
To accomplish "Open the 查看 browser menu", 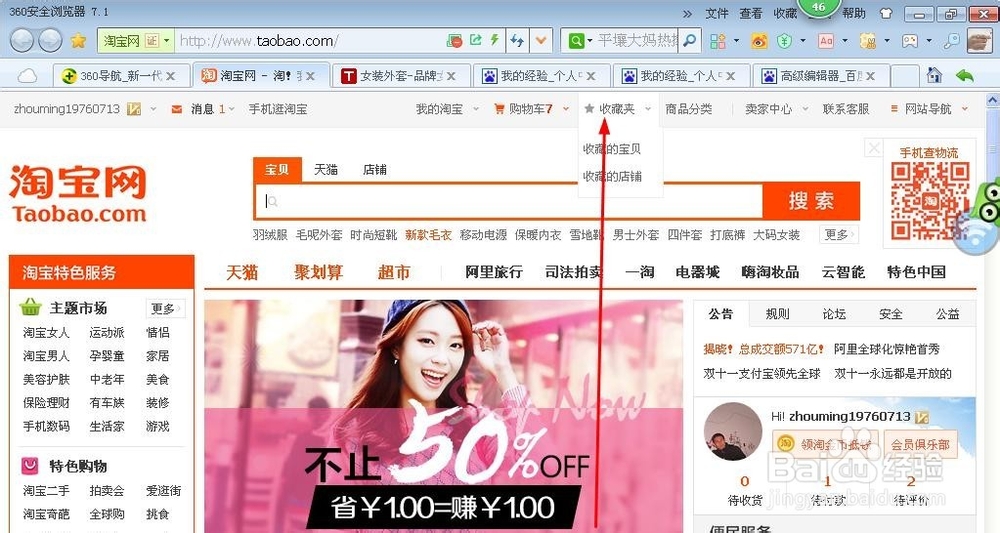I will point(751,13).
